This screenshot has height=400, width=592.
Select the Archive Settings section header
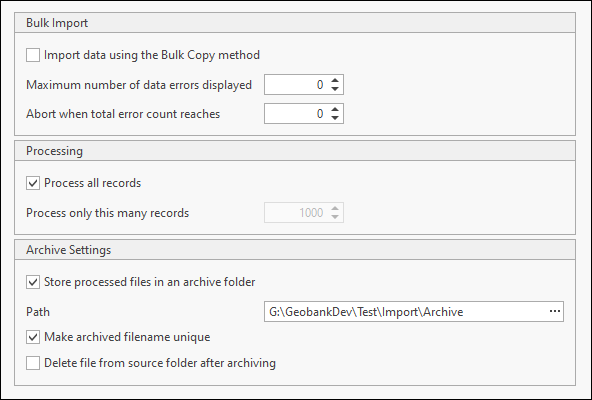point(295,250)
